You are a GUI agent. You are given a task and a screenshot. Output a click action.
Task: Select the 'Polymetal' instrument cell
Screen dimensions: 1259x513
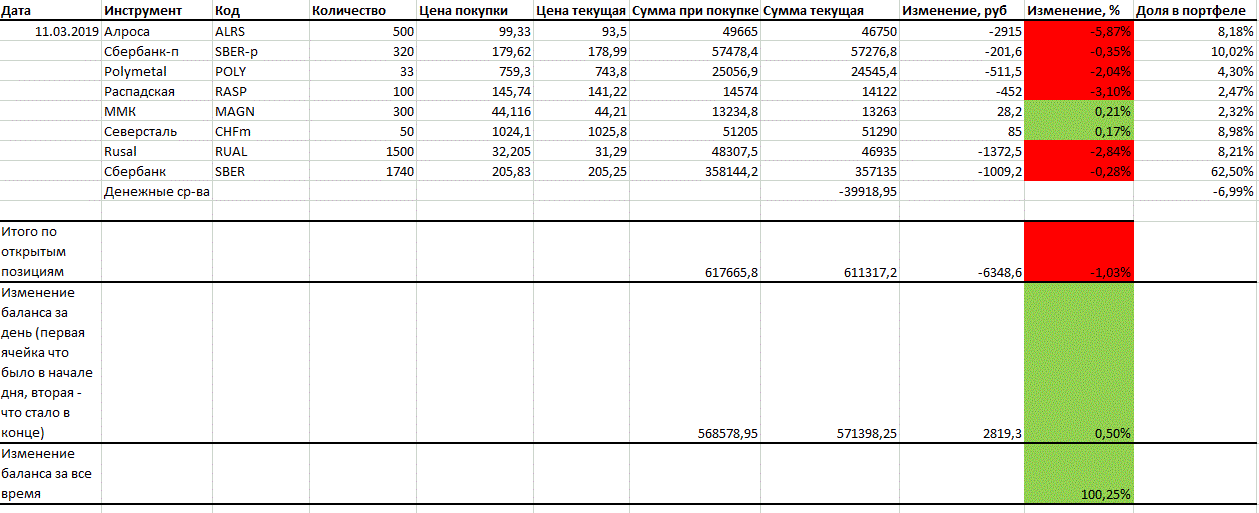click(157, 71)
